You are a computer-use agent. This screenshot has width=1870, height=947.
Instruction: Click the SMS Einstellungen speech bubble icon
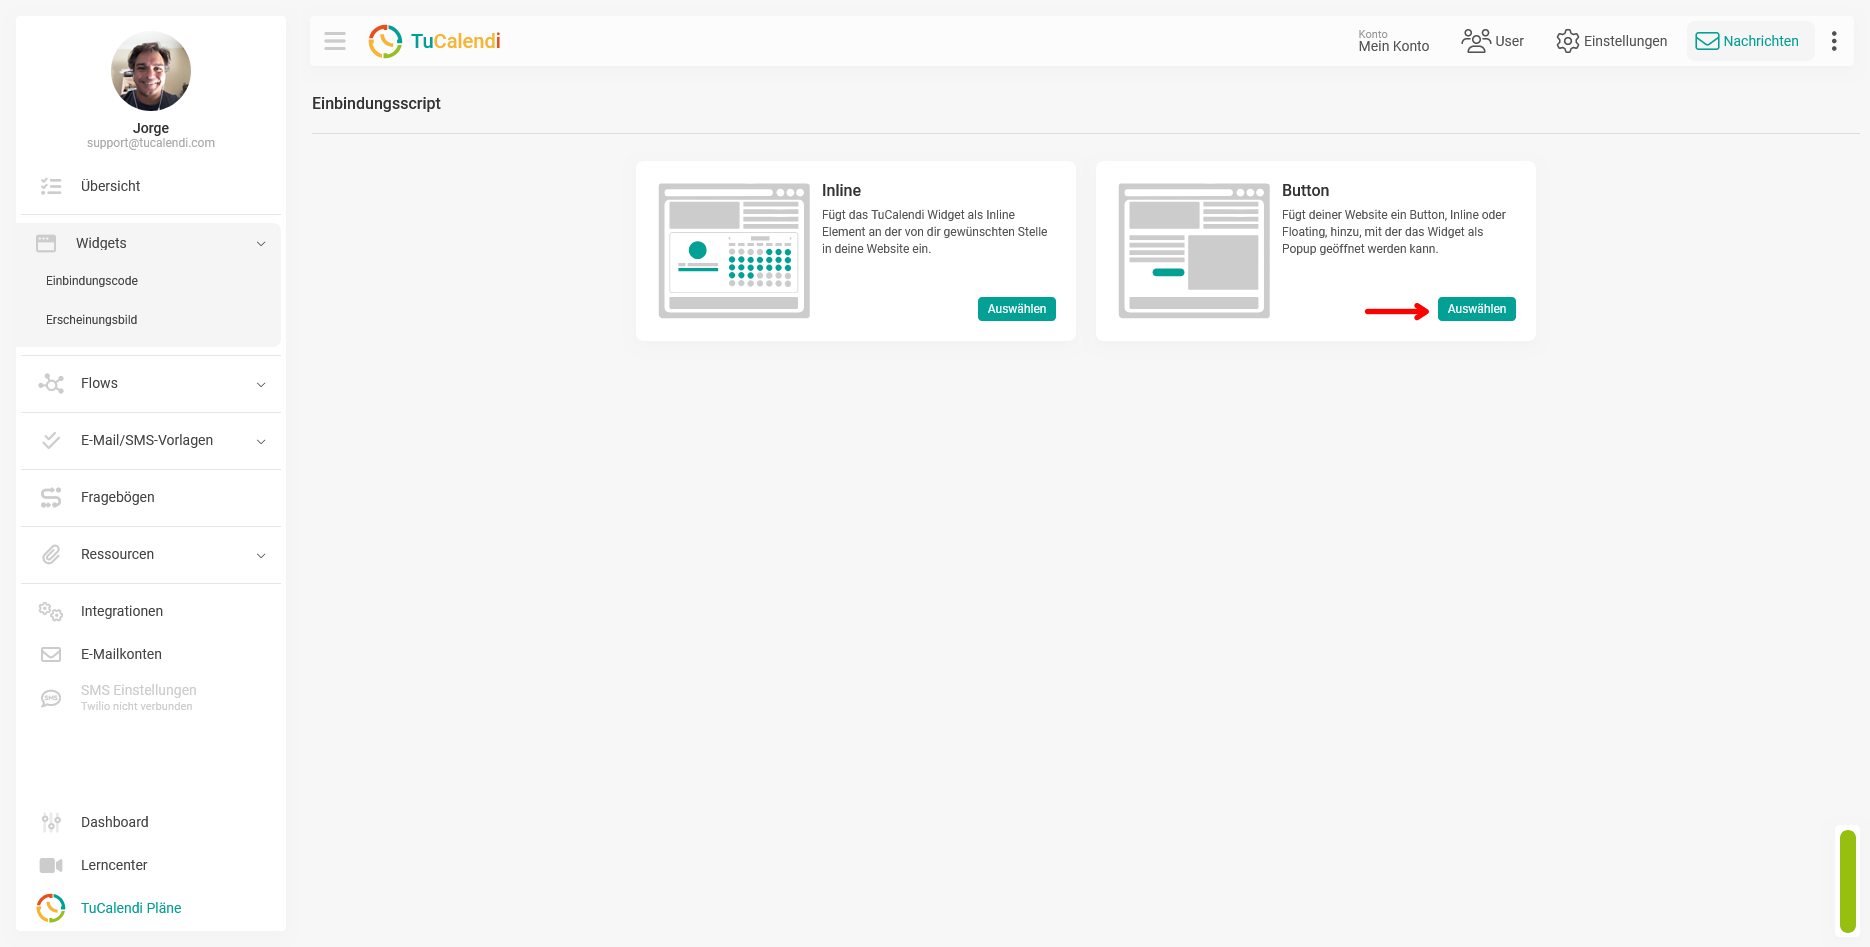pos(51,698)
